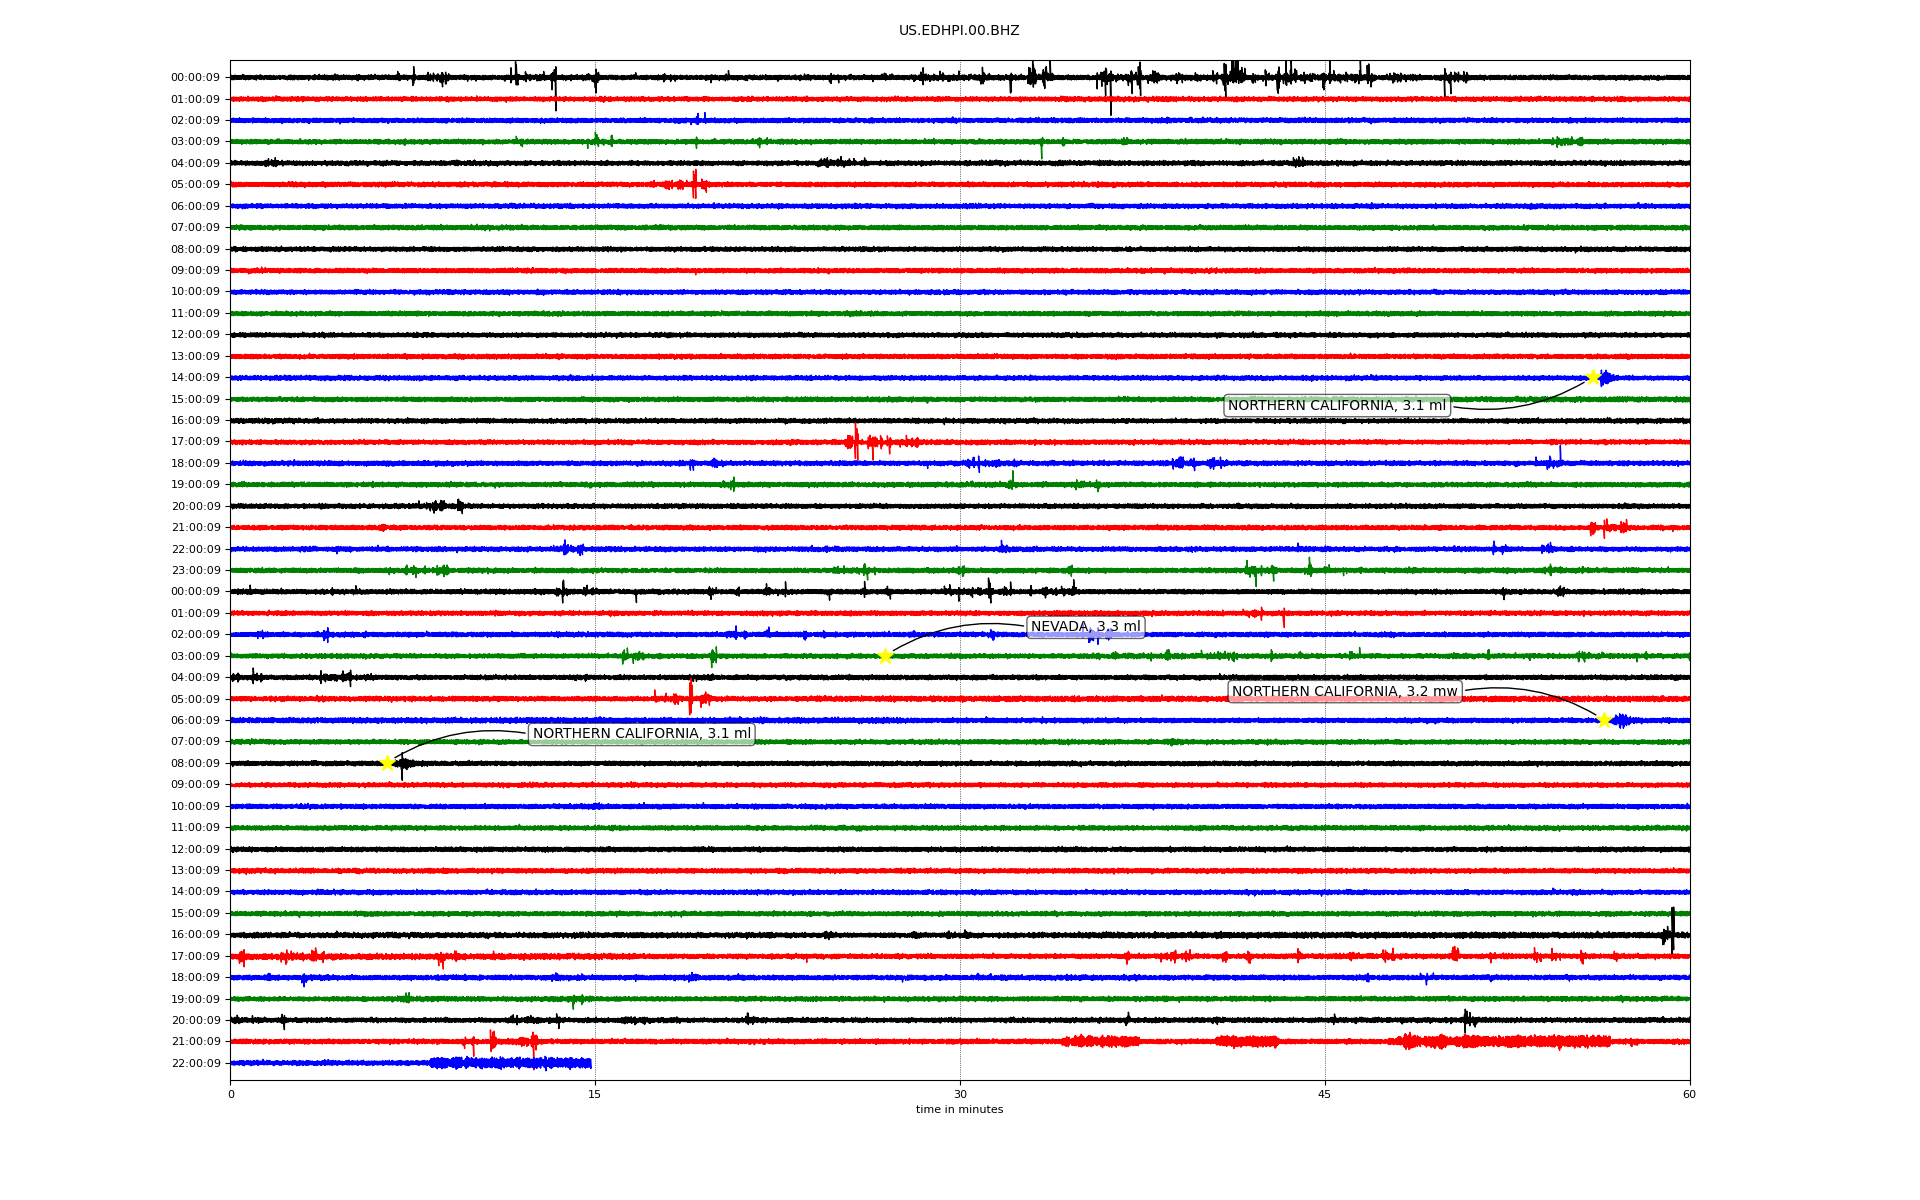1920x1200 pixels.
Task: Click the 22:00:09 row label at the bottom
Action: (195, 1064)
